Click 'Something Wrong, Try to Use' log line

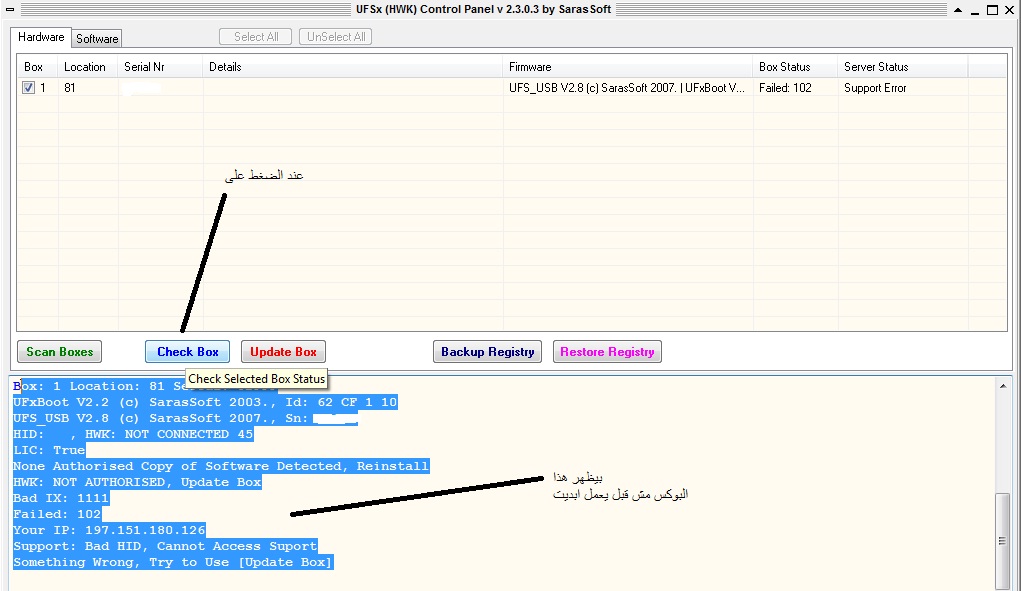(173, 562)
